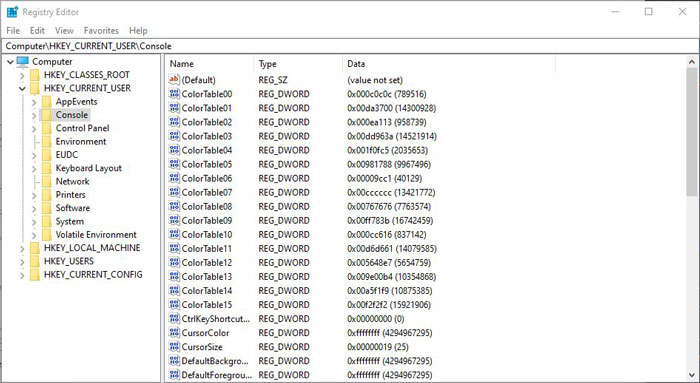Select the Printers key in the tree
The image size is (700, 383).
[x=71, y=195]
